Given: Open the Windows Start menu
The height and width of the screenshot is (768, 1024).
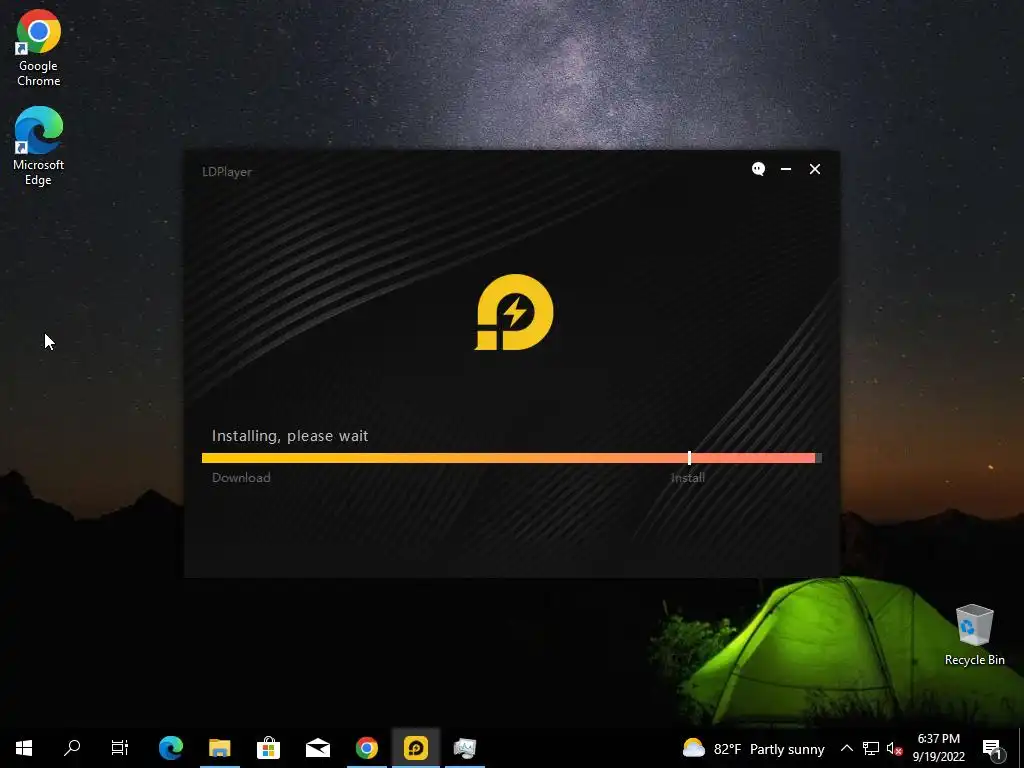Looking at the screenshot, I should [x=24, y=748].
